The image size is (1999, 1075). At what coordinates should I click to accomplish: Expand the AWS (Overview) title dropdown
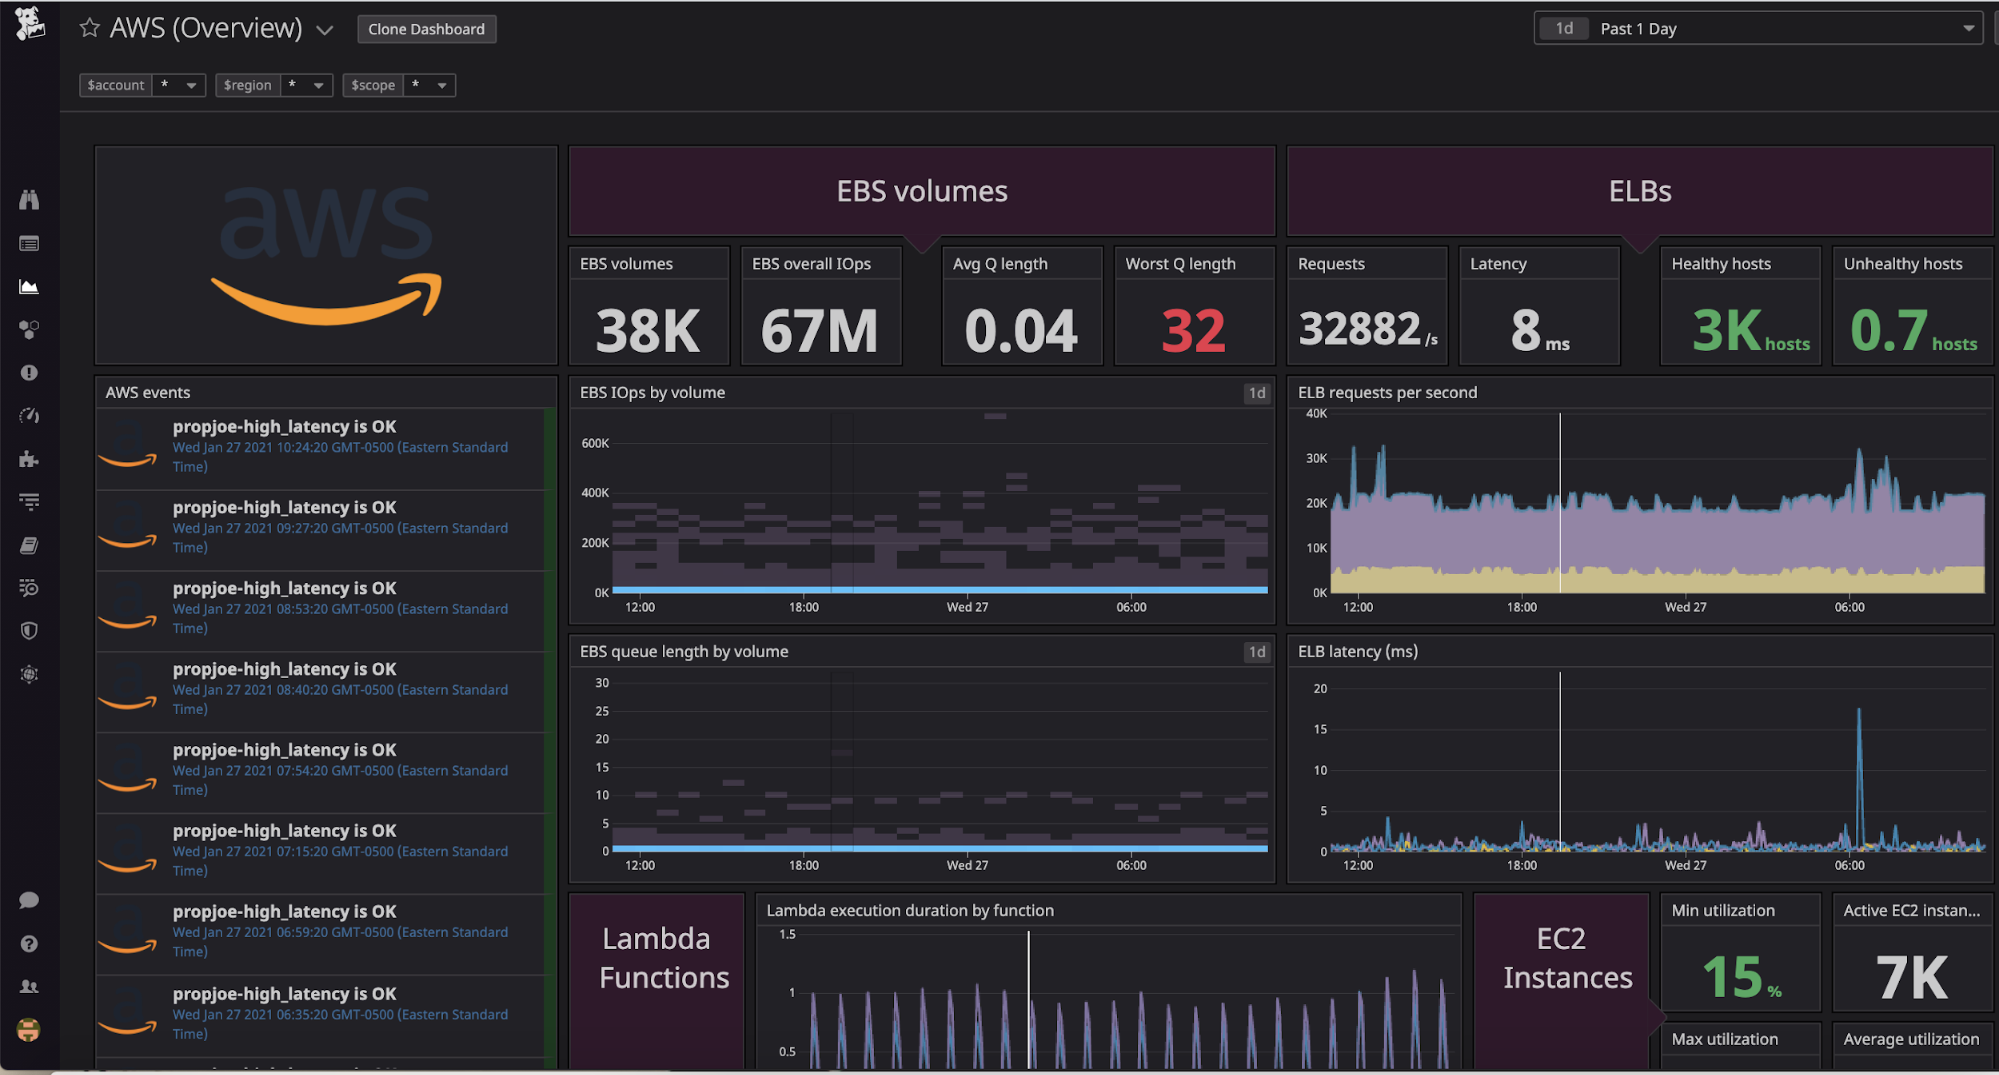[324, 30]
